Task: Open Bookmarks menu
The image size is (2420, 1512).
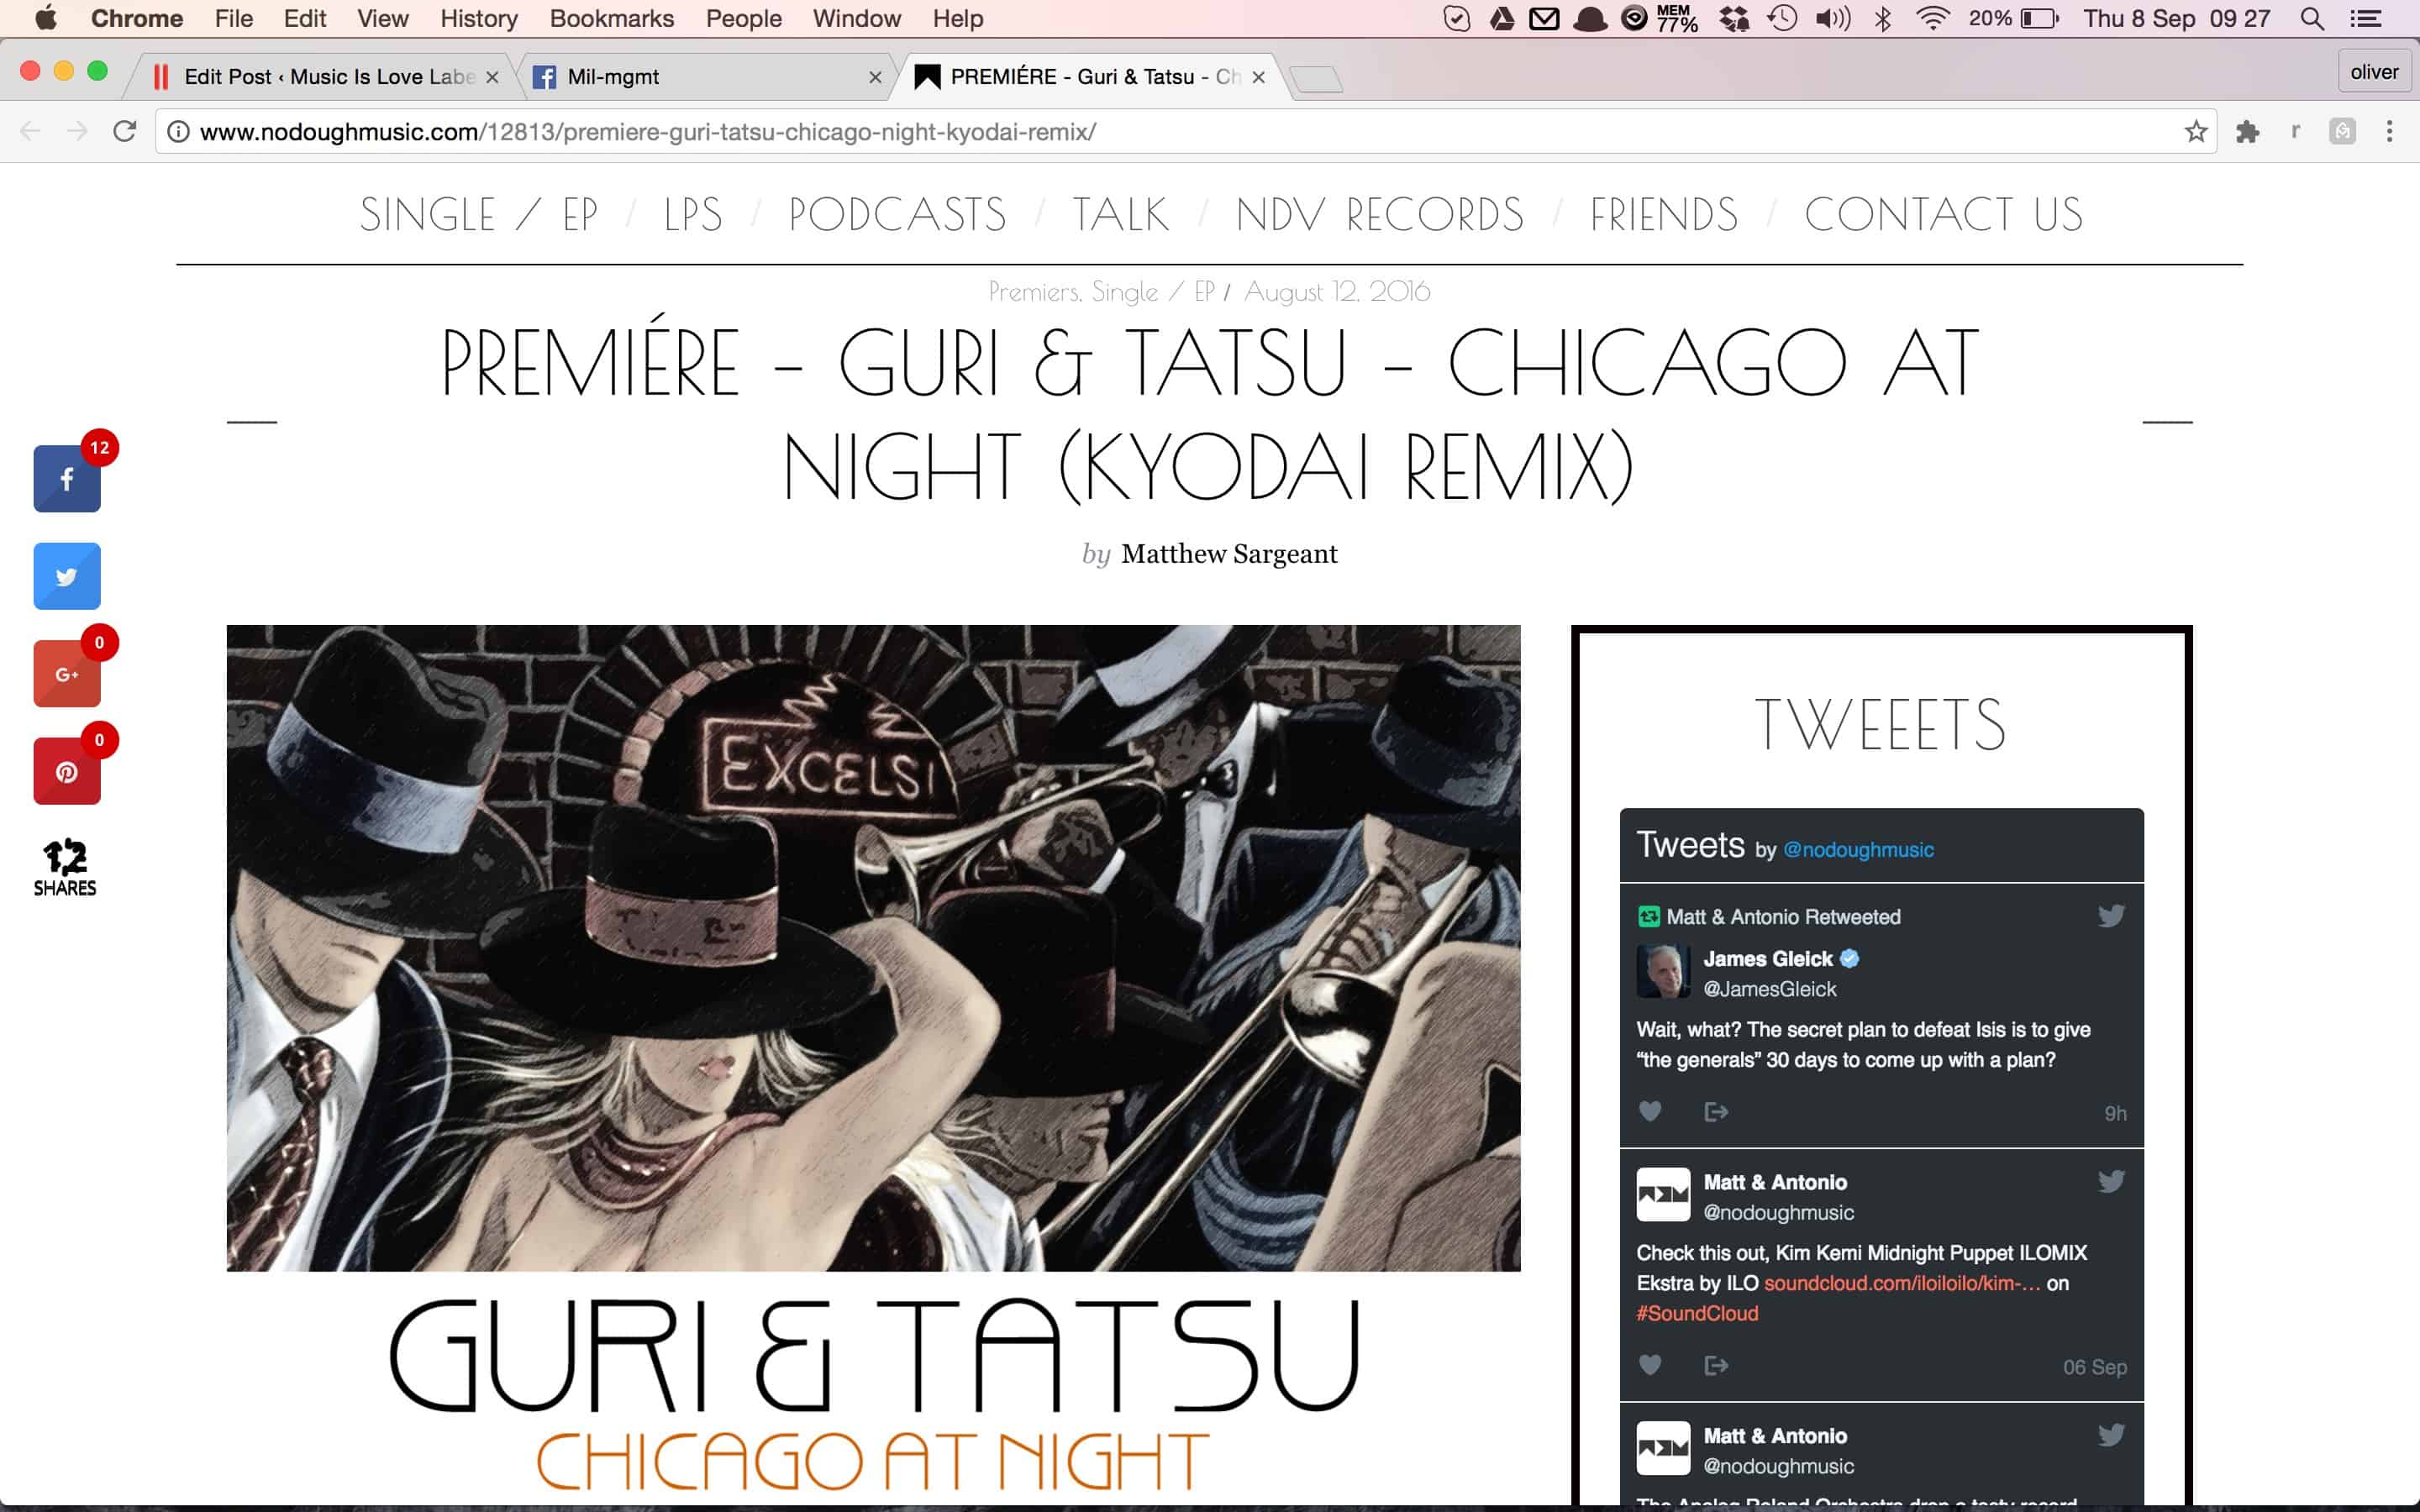Action: [x=612, y=18]
